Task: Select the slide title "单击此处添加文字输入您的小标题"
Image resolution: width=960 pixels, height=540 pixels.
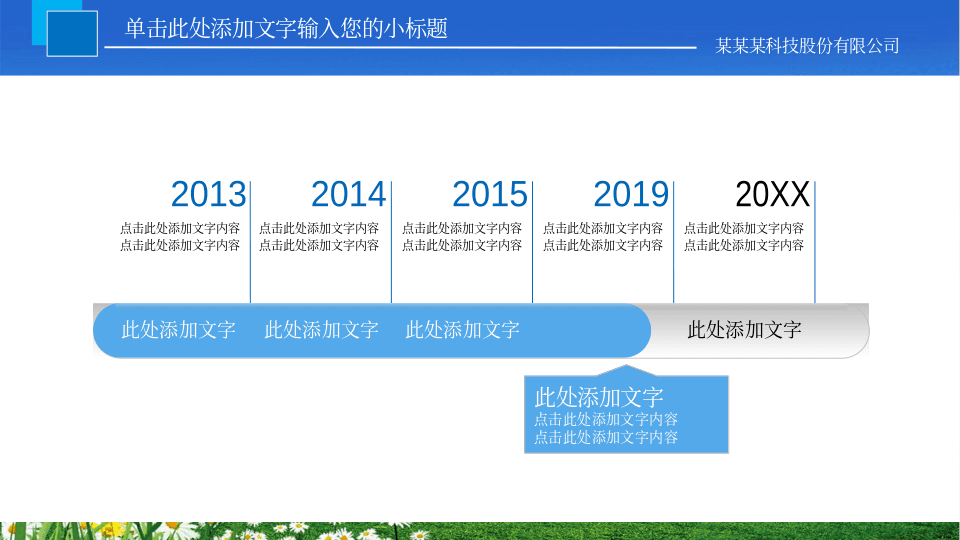Action: coord(286,29)
